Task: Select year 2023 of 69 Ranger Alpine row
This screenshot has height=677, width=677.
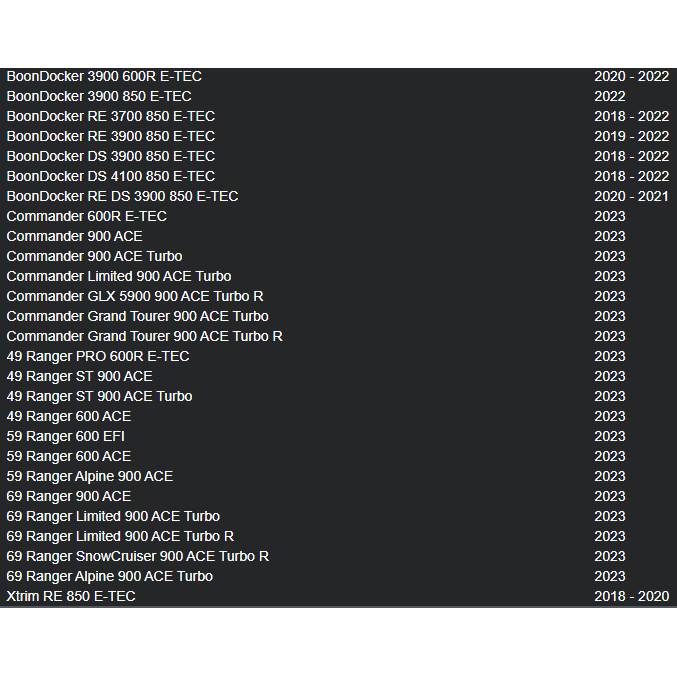Action: [610, 576]
